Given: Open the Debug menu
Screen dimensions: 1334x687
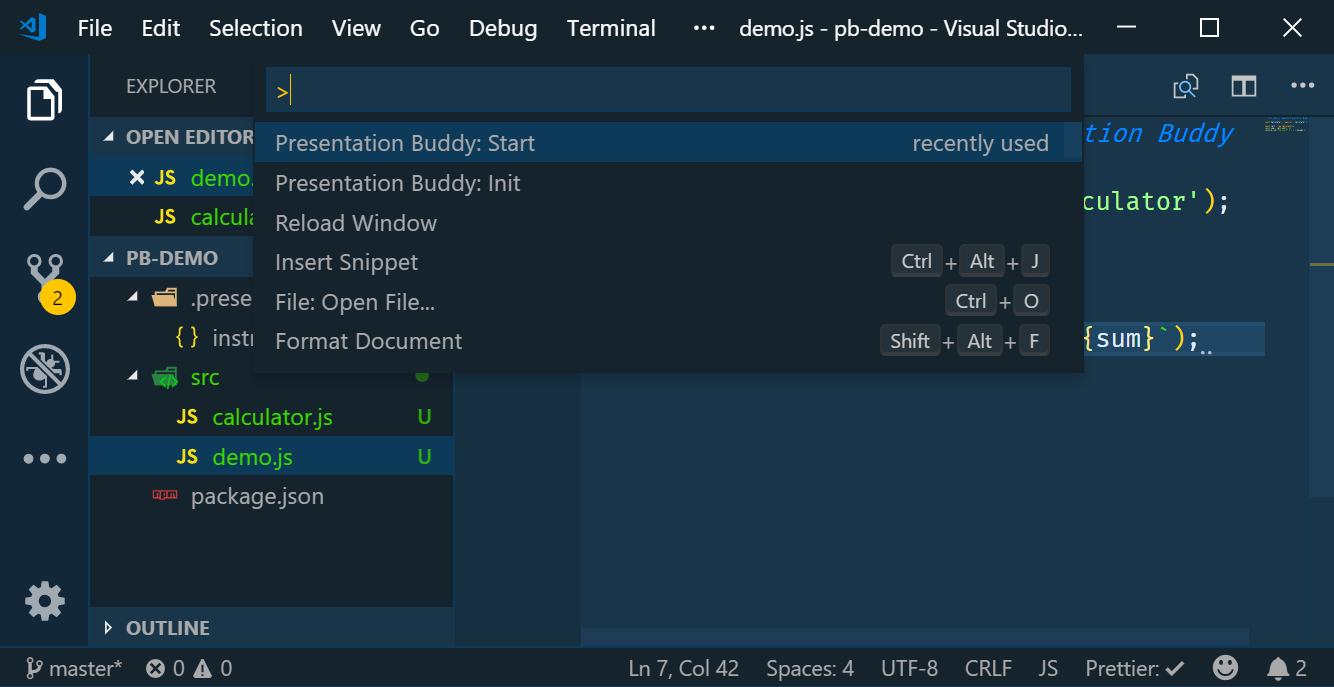Looking at the screenshot, I should point(503,28).
